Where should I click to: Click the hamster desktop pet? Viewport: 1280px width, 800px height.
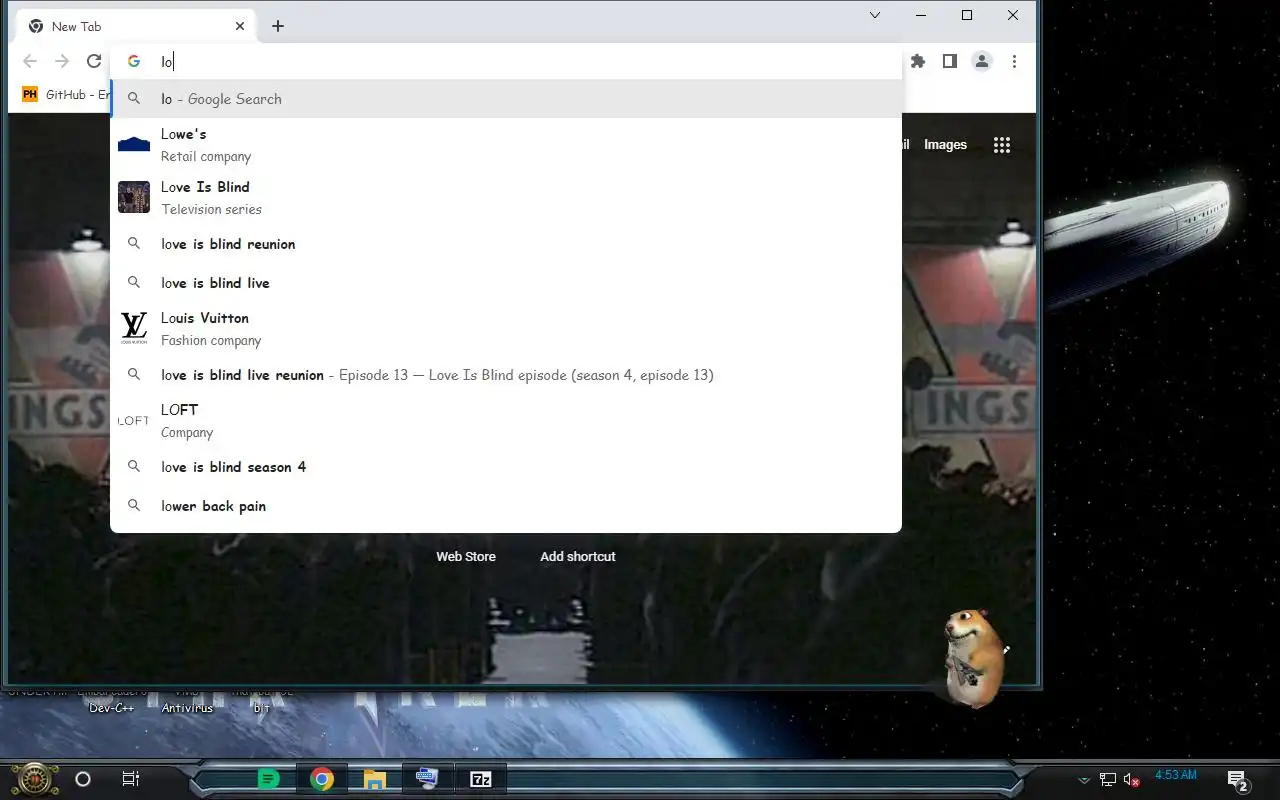(973, 658)
